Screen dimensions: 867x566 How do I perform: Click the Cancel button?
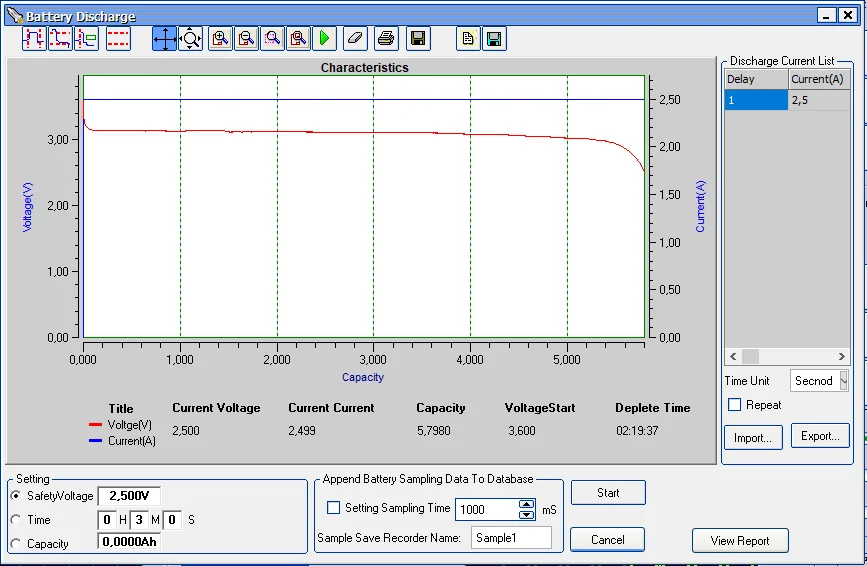click(607, 539)
